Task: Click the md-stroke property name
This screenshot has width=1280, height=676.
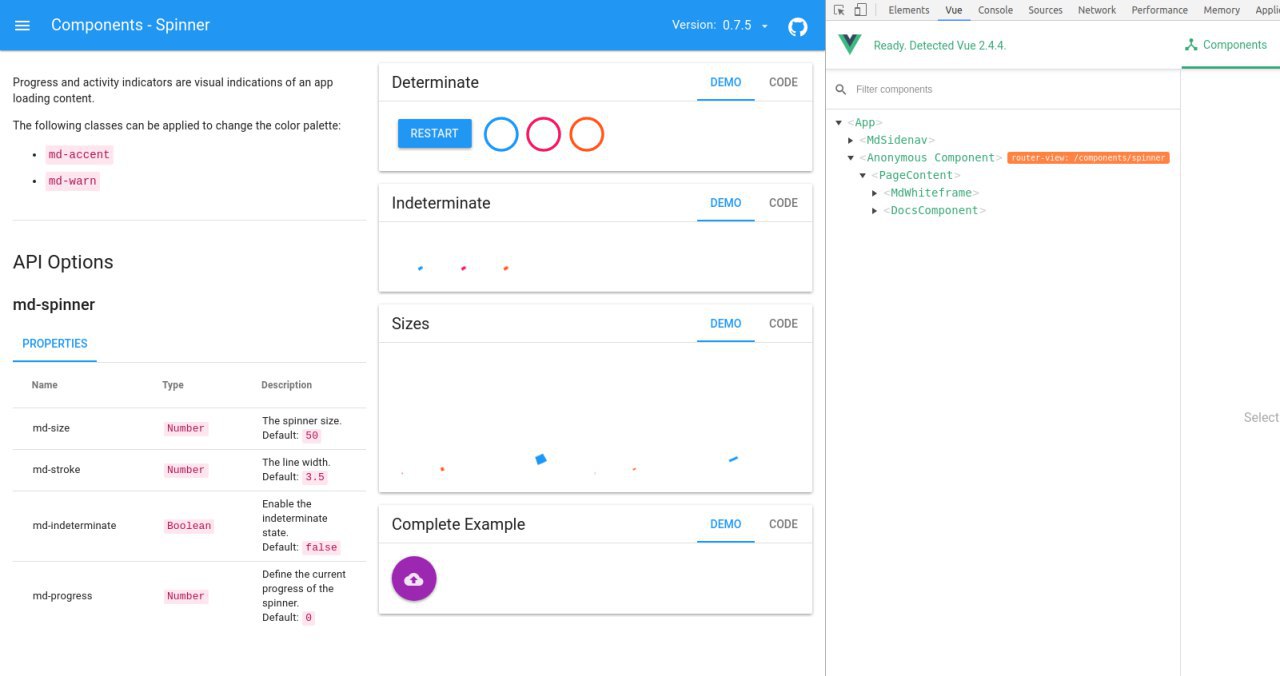Action: pyautogui.click(x=56, y=469)
